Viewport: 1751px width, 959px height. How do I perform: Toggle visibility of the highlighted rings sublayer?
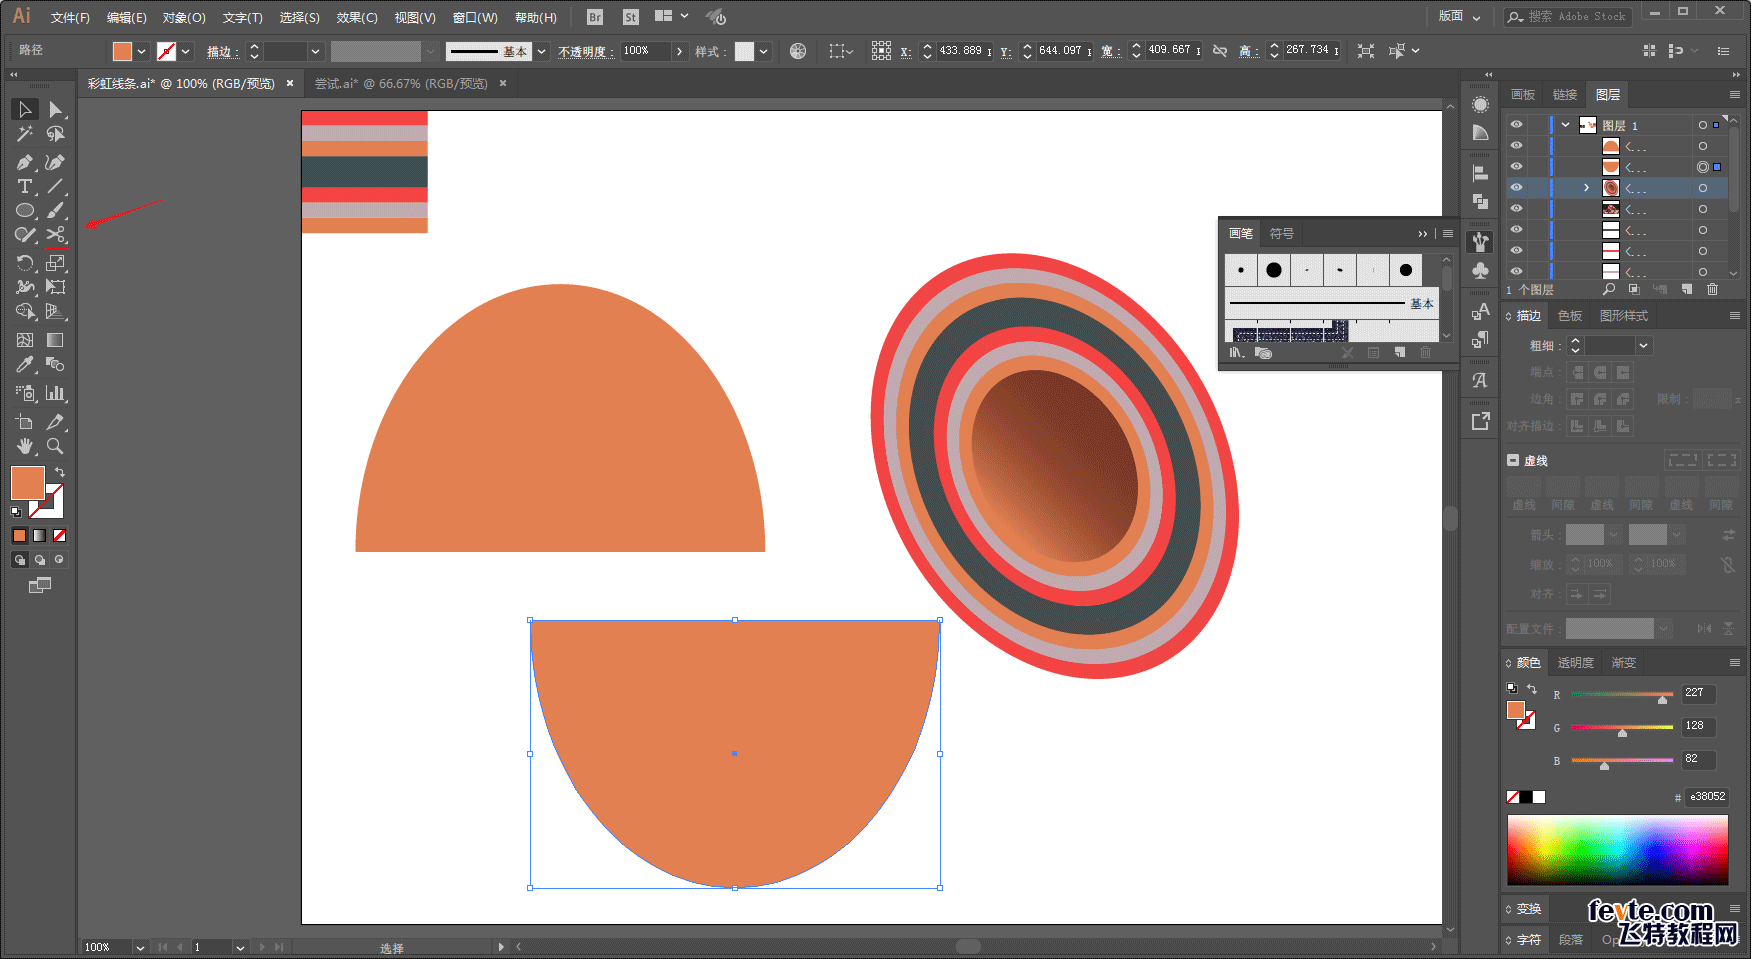(x=1516, y=188)
